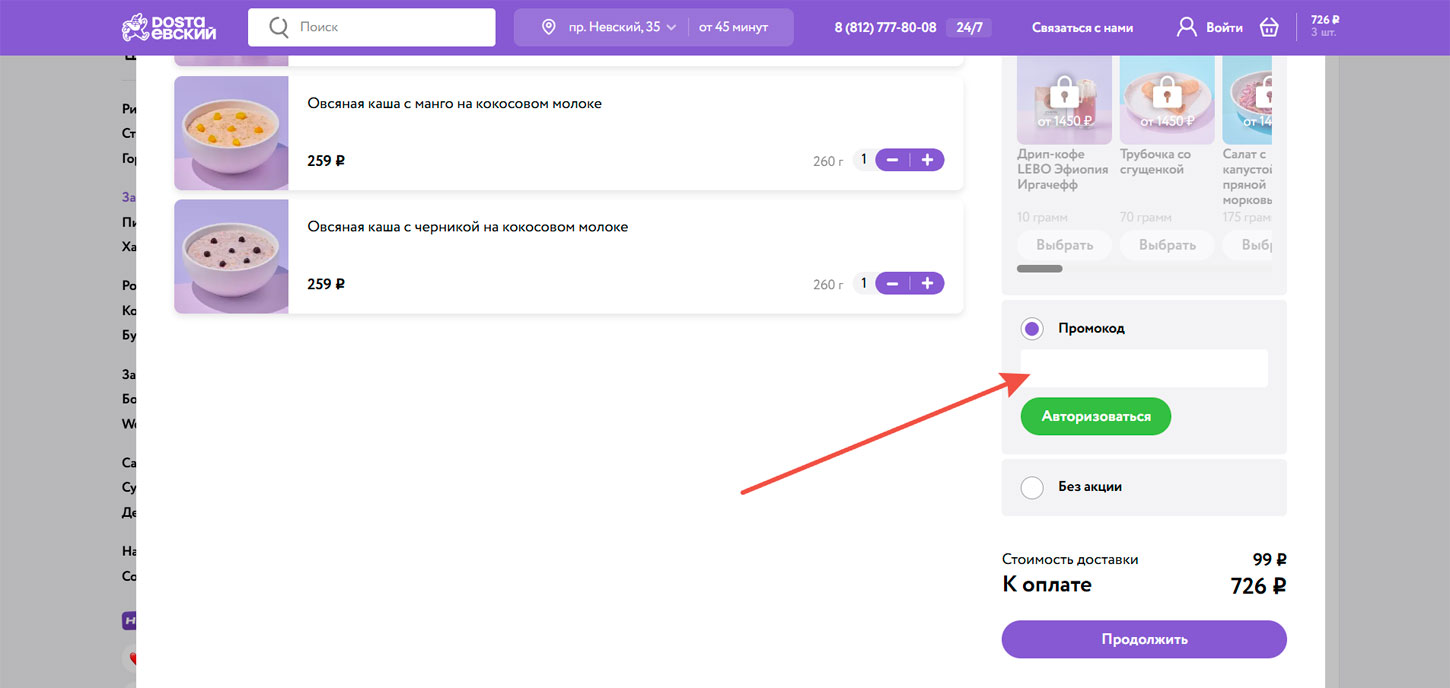
Task: Click the Трубочка со сгущенкой title
Action: (x=1155, y=162)
